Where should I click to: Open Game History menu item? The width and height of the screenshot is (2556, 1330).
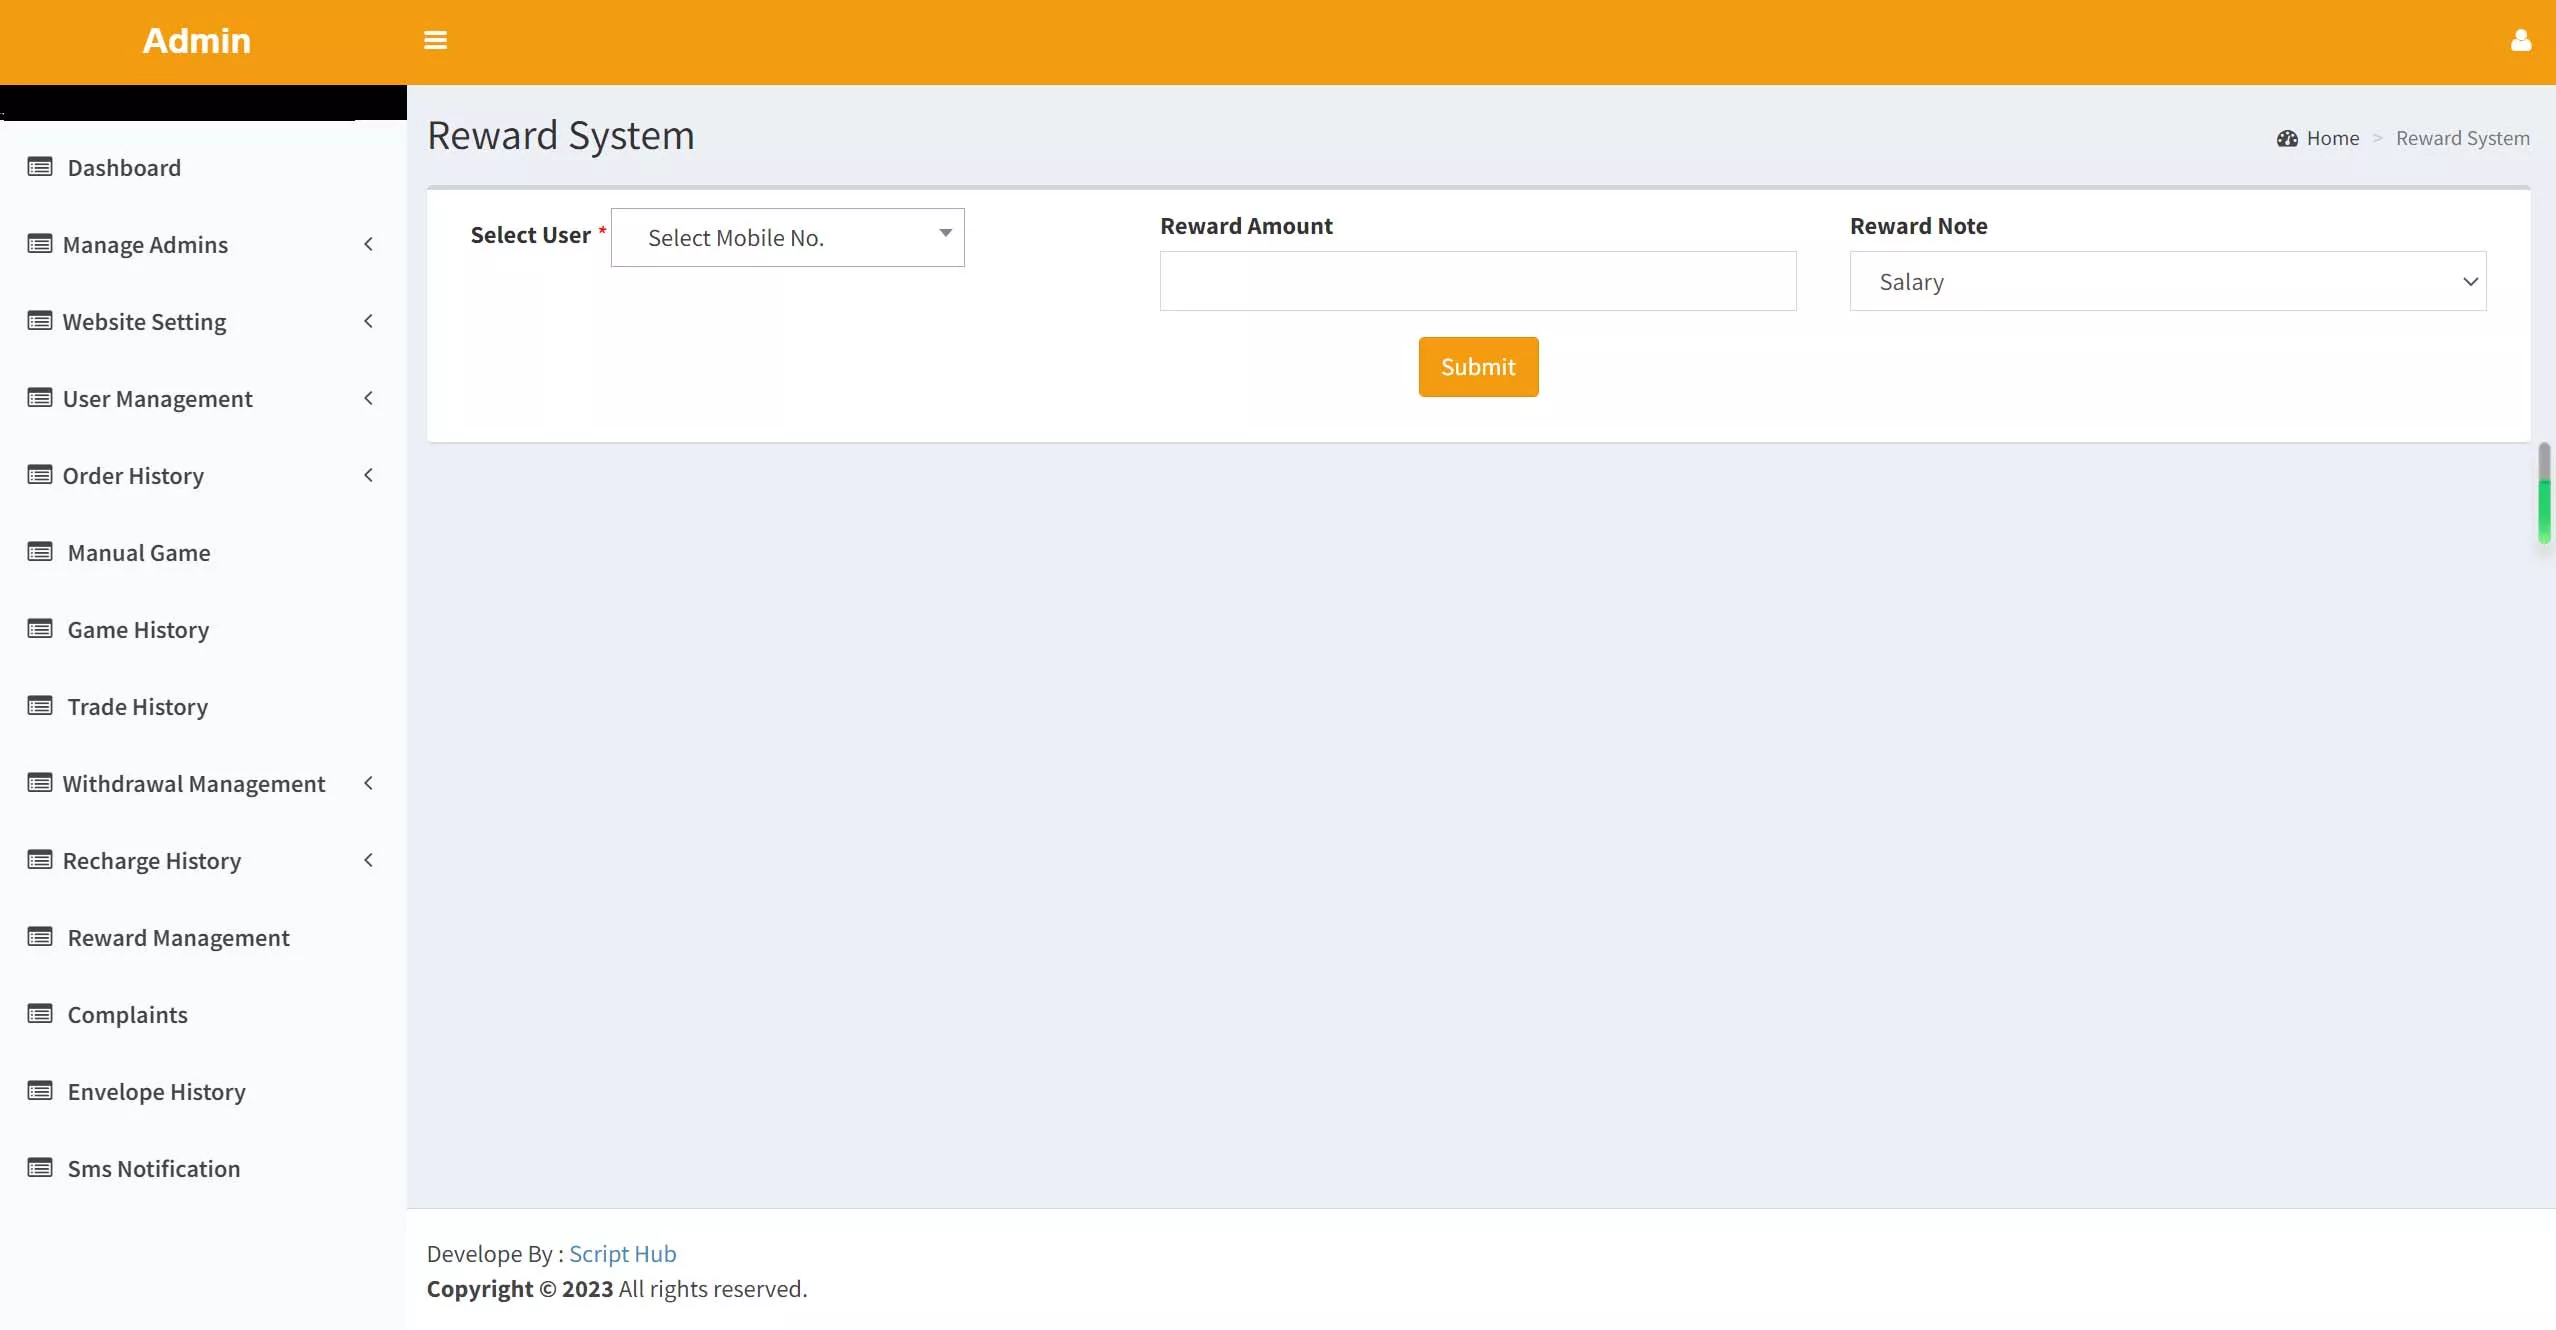138,630
